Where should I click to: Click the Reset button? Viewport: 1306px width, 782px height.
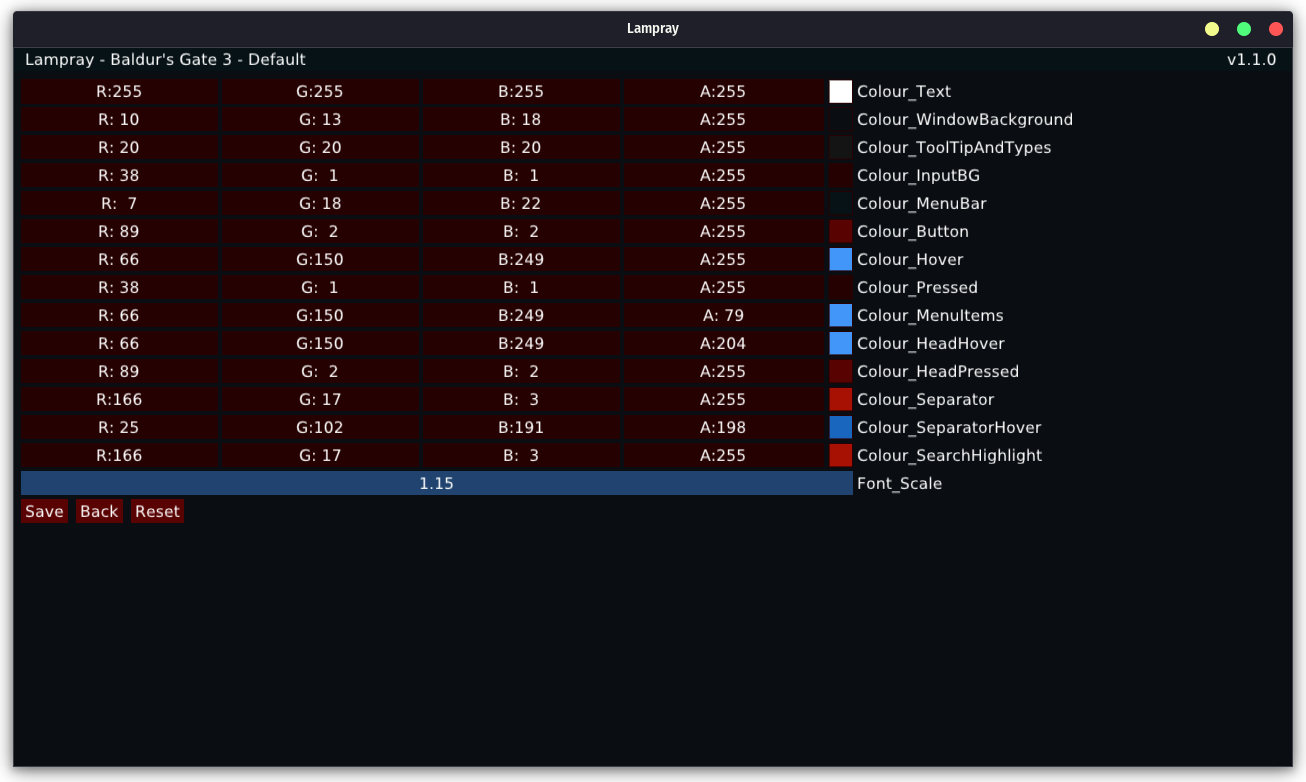[x=157, y=511]
